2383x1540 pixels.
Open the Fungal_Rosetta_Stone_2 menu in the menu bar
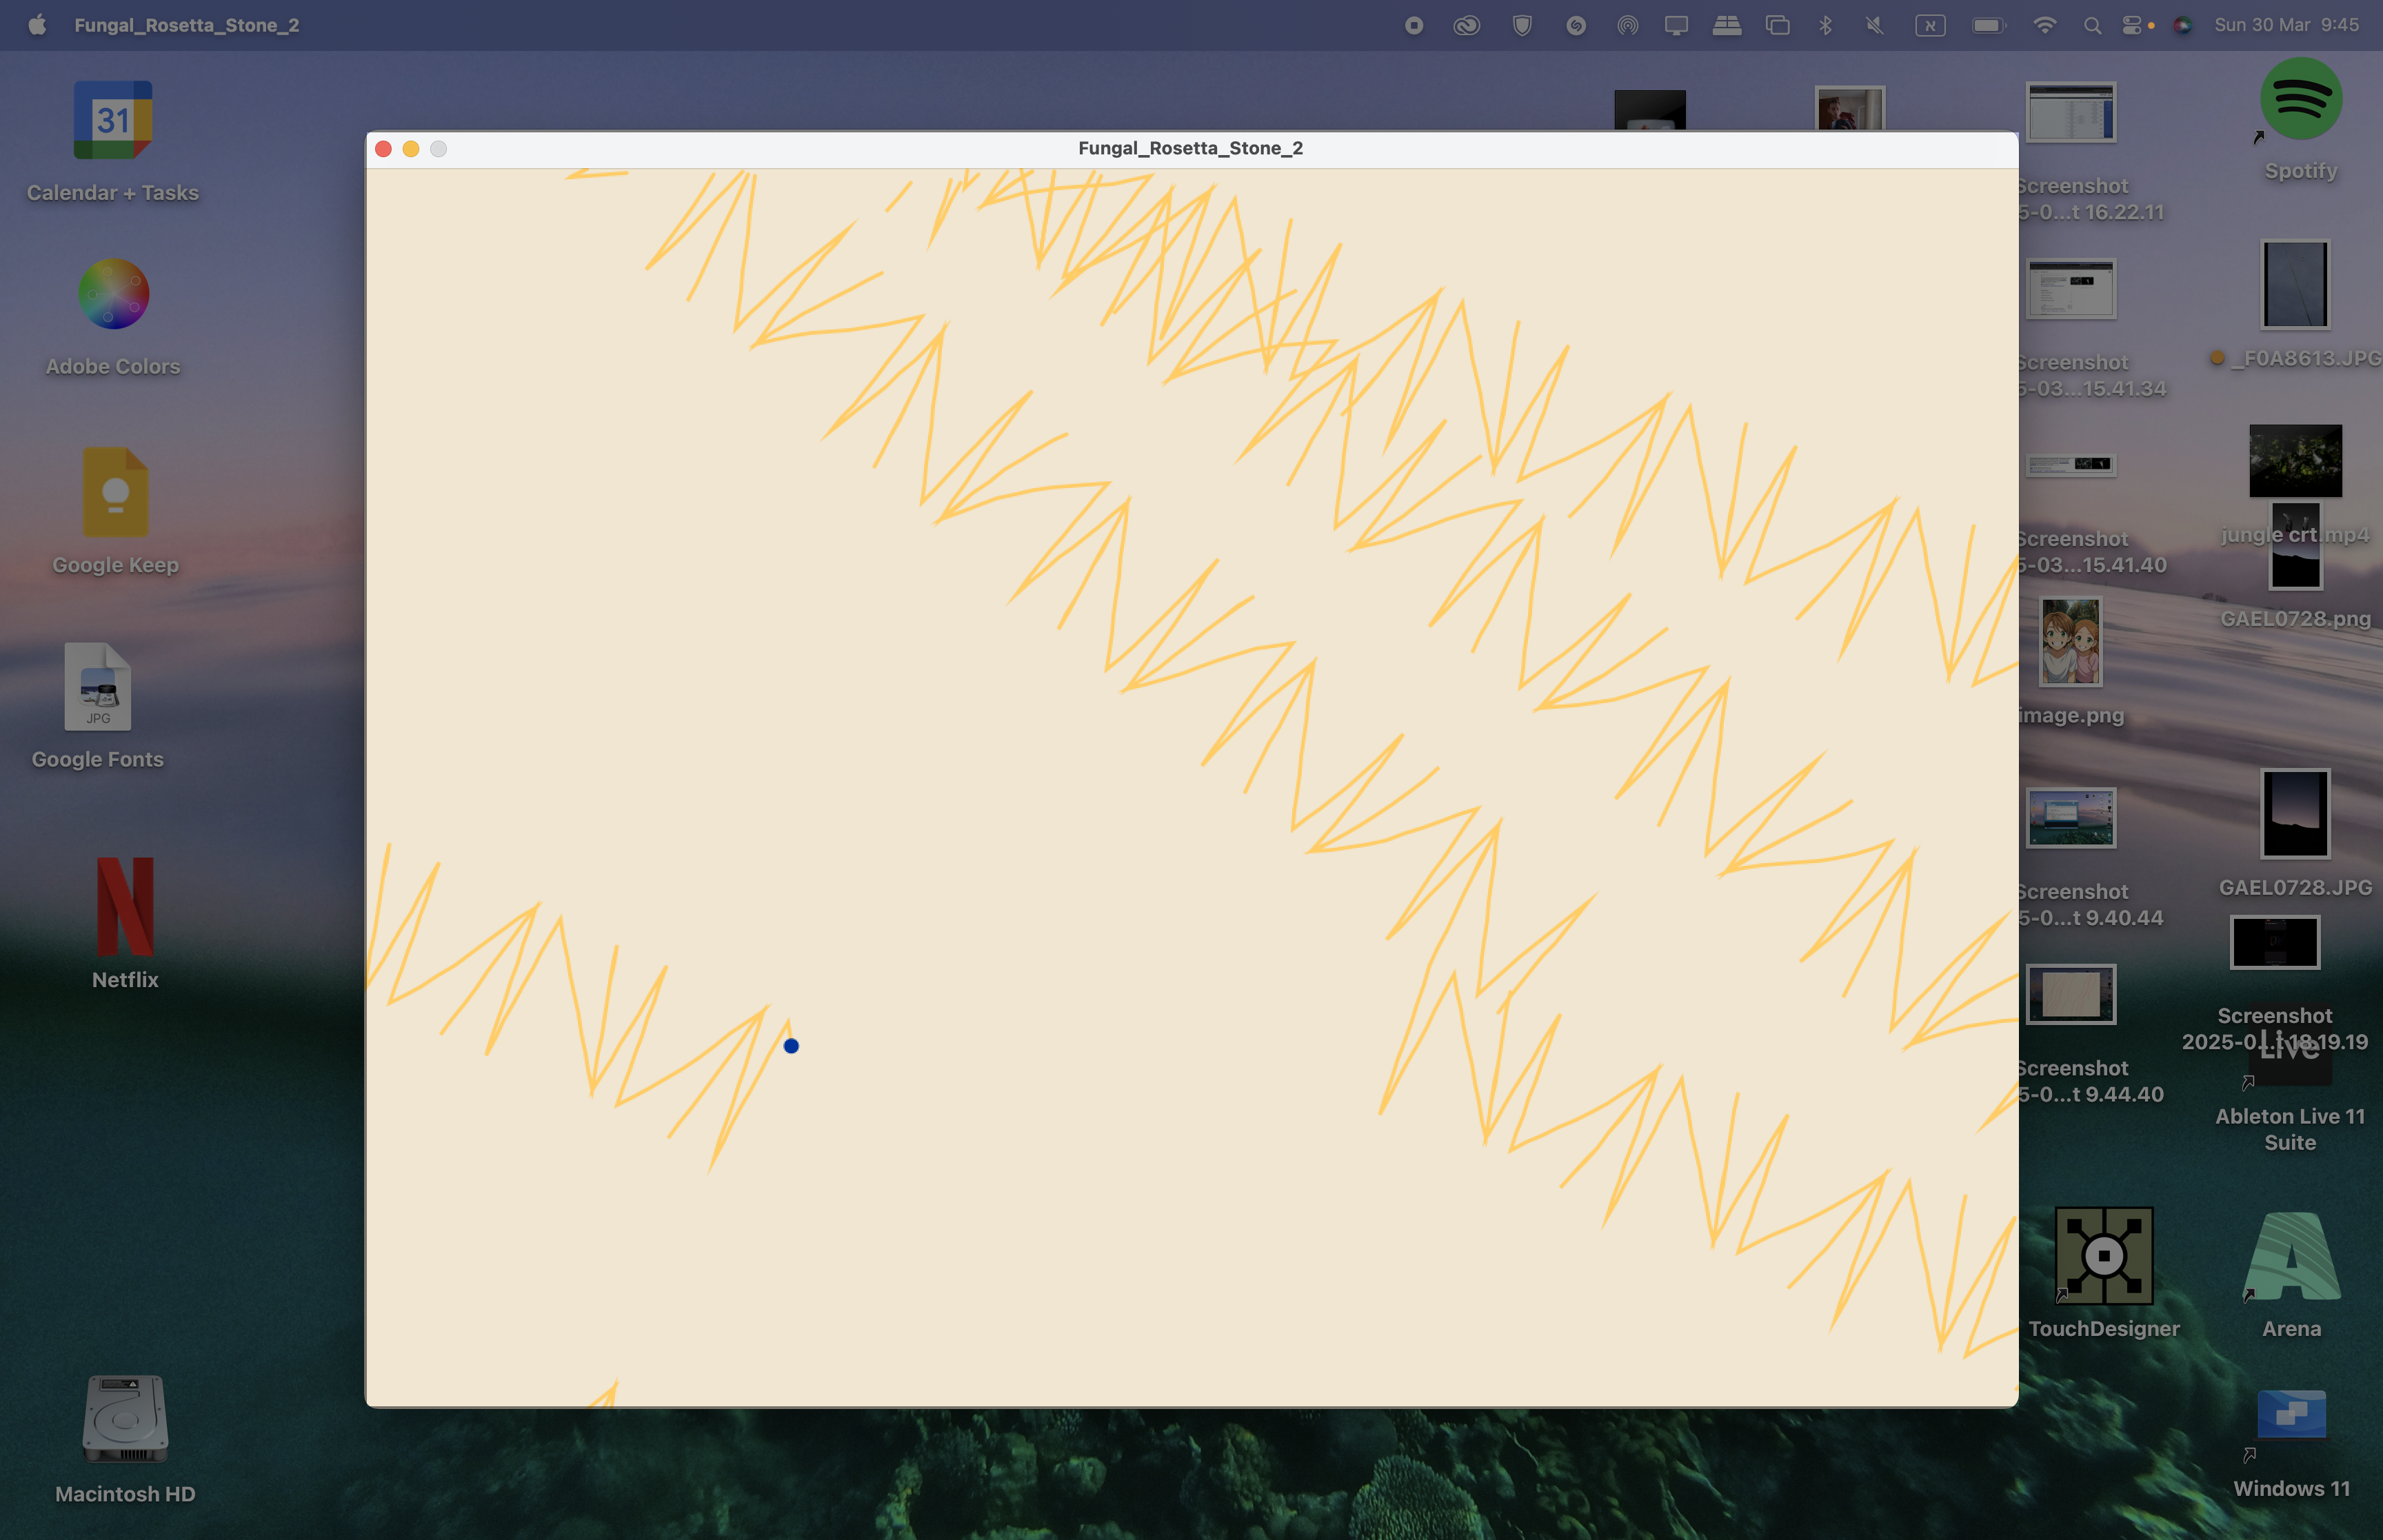[187, 25]
